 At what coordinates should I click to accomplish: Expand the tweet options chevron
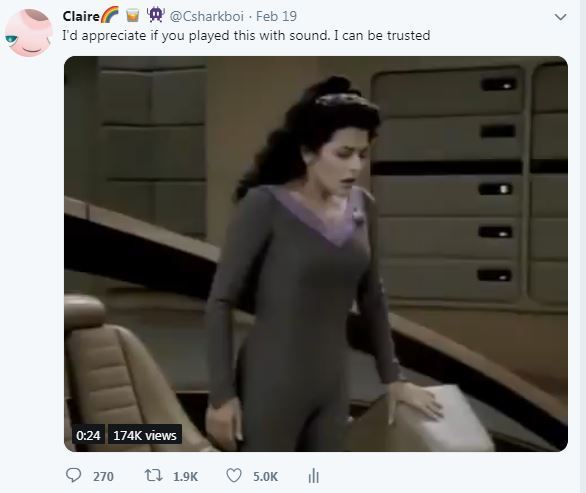pyautogui.click(x=560, y=17)
